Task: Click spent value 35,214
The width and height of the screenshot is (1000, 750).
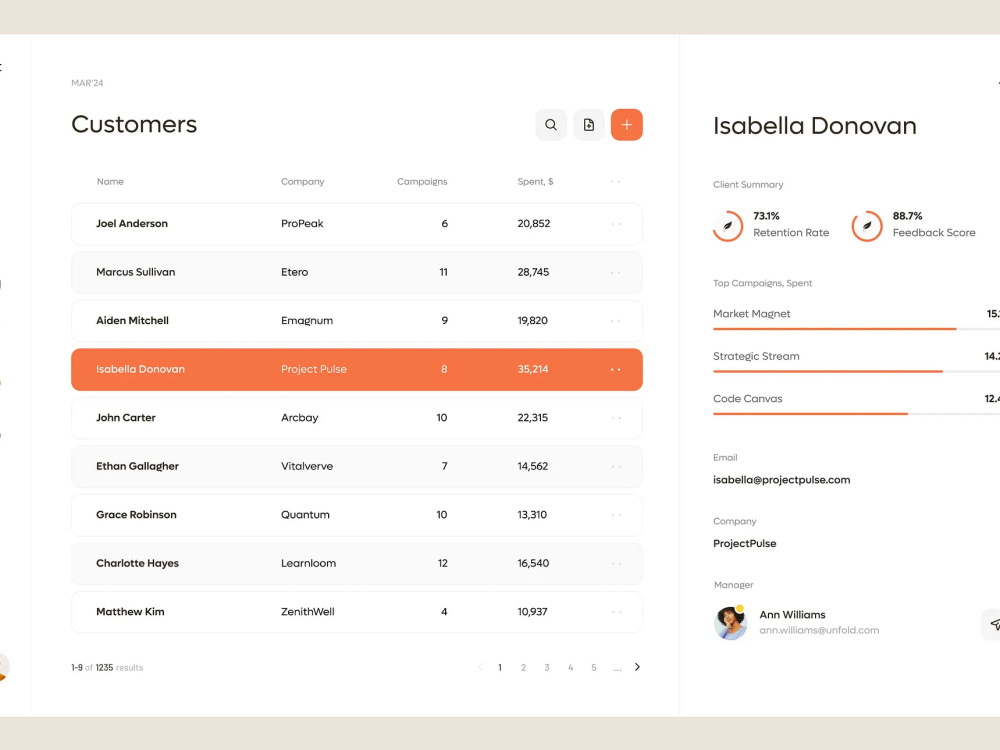Action: tap(533, 369)
